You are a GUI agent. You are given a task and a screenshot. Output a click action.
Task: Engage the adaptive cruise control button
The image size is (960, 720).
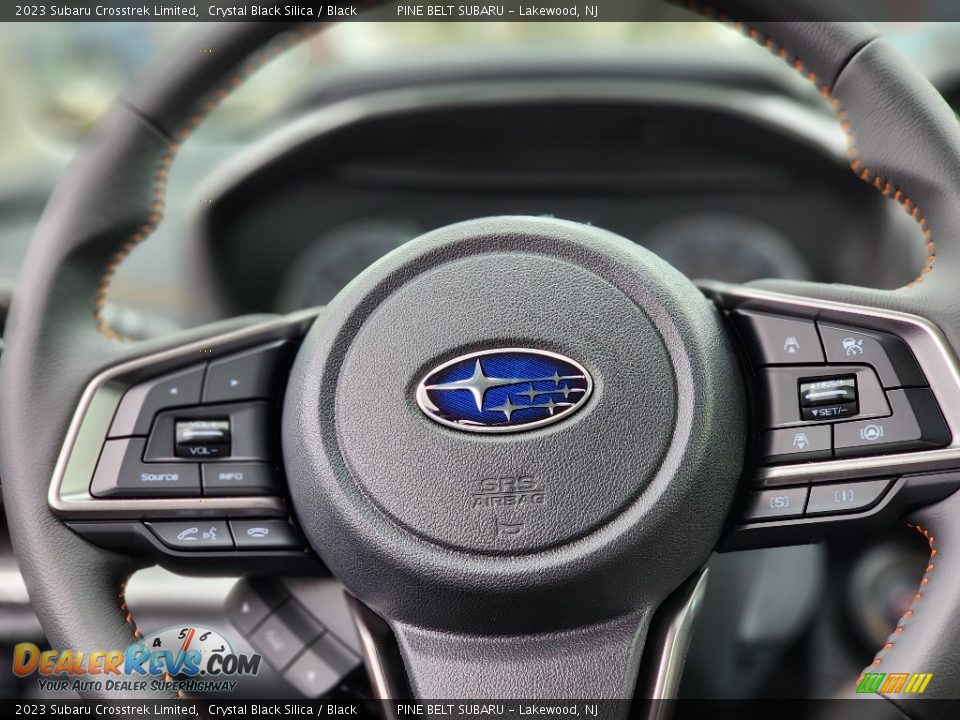(854, 346)
